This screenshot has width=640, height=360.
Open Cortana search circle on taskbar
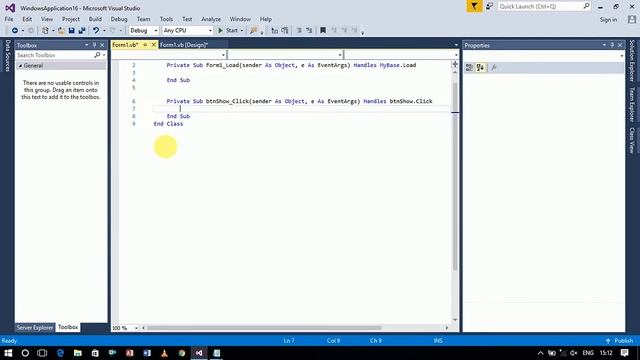25,353
